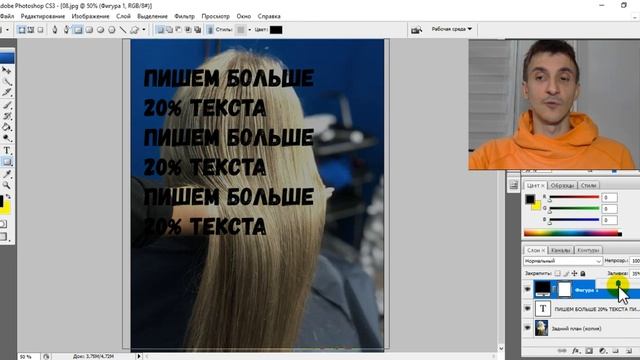Click the Shape Layers option icon
Image resolution: width=640 pixels, height=360 pixels.
pyautogui.click(x=22, y=30)
